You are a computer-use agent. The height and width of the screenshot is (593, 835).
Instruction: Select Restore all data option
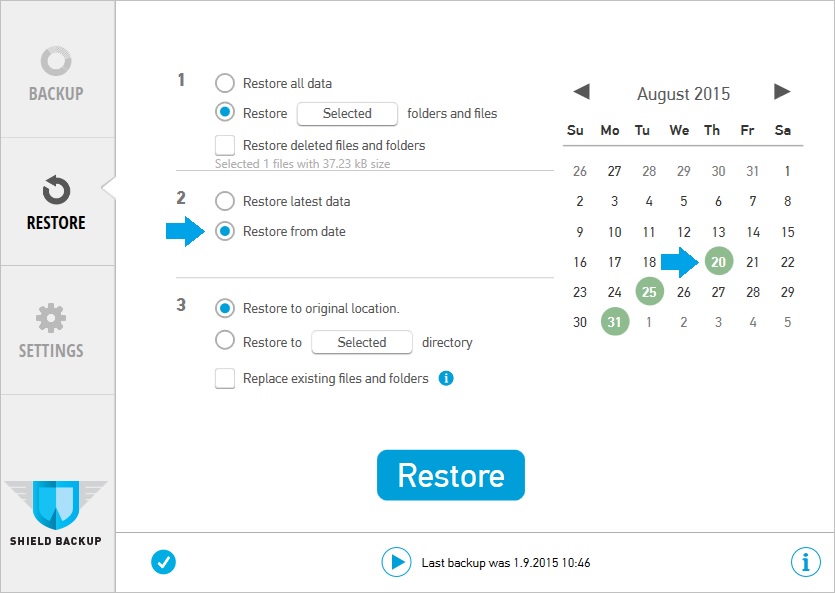(x=225, y=83)
